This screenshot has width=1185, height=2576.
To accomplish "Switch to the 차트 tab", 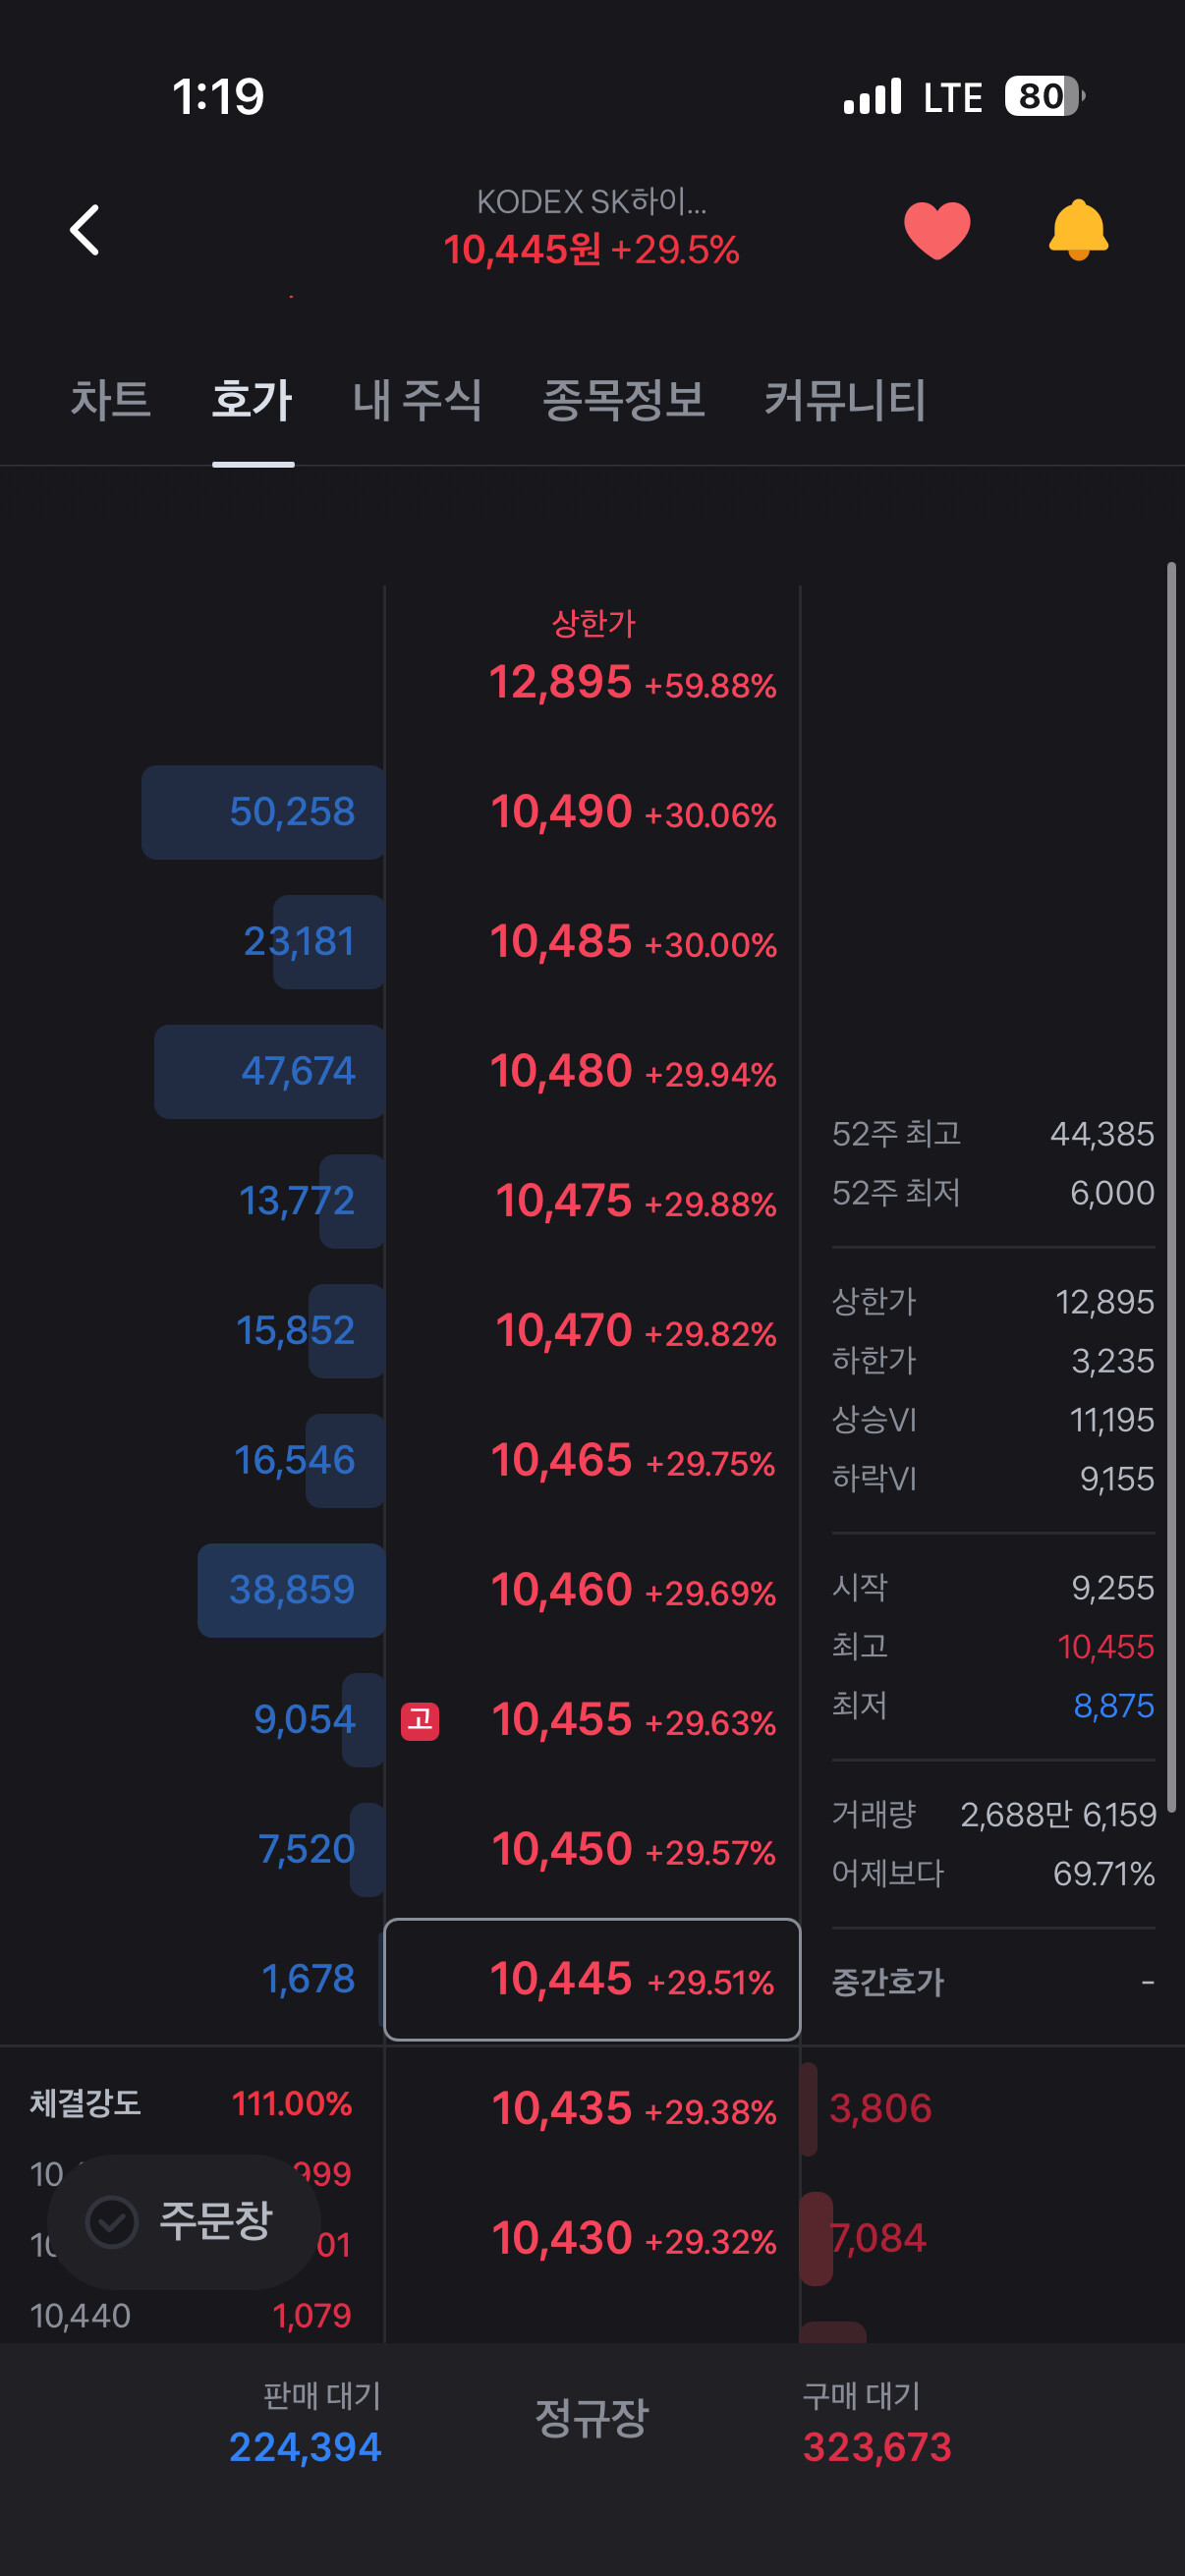I will (111, 400).
